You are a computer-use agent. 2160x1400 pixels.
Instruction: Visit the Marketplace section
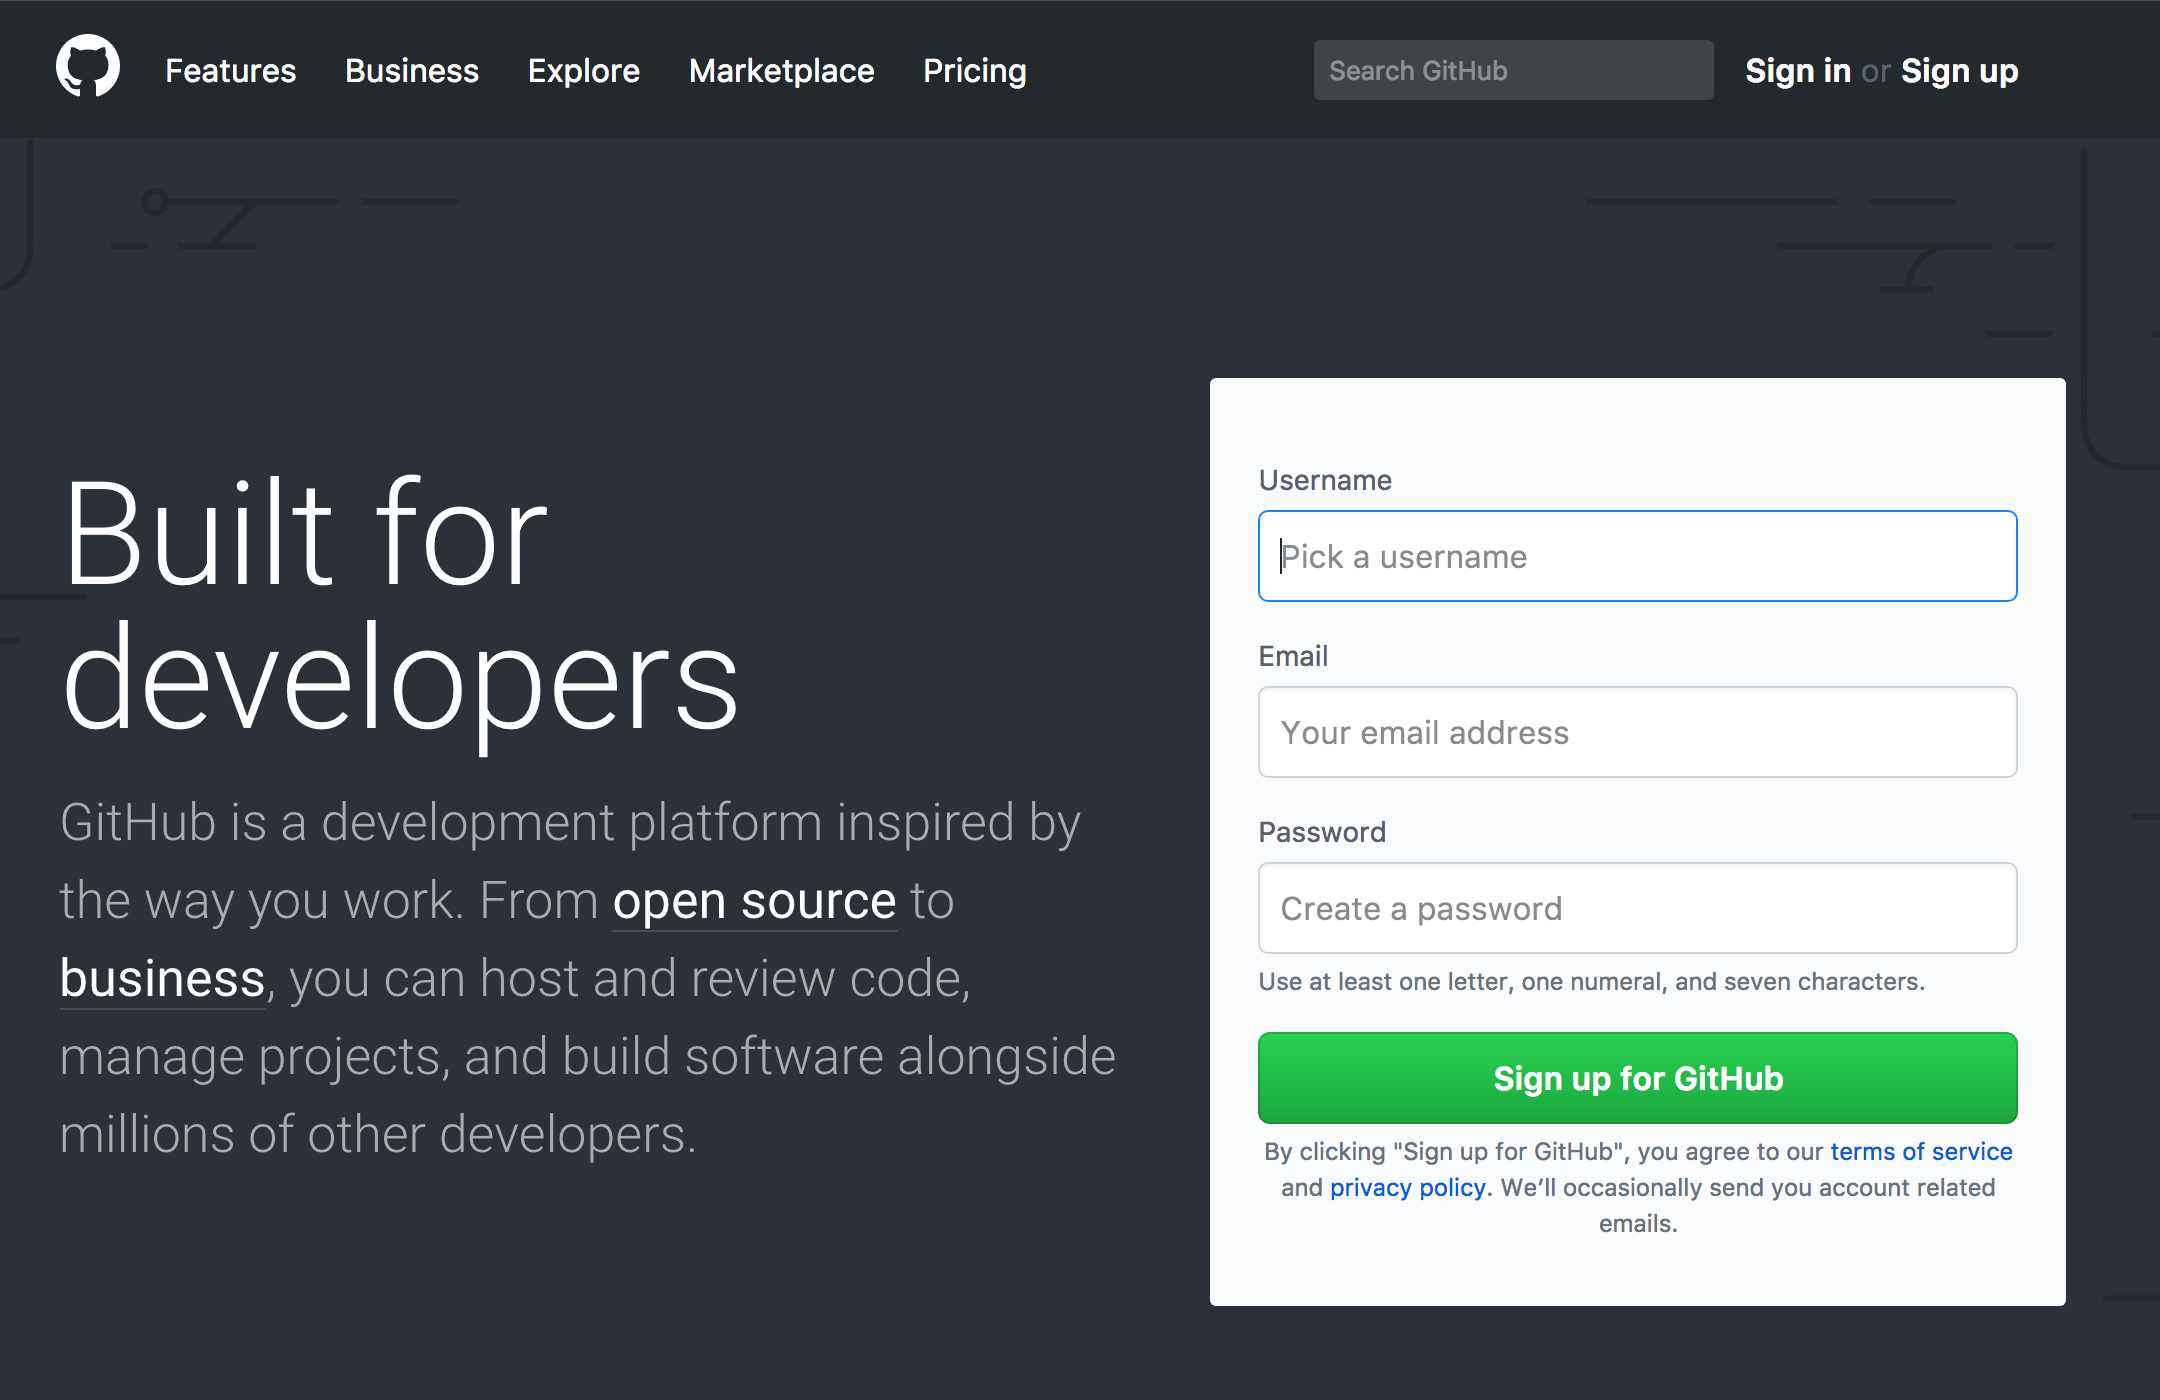[781, 71]
